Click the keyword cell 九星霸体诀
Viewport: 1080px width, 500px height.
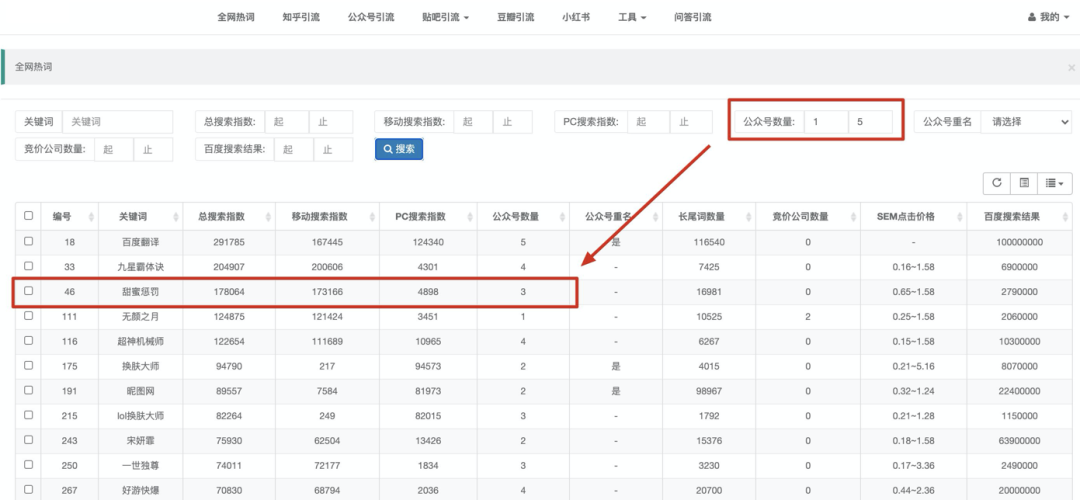click(141, 267)
